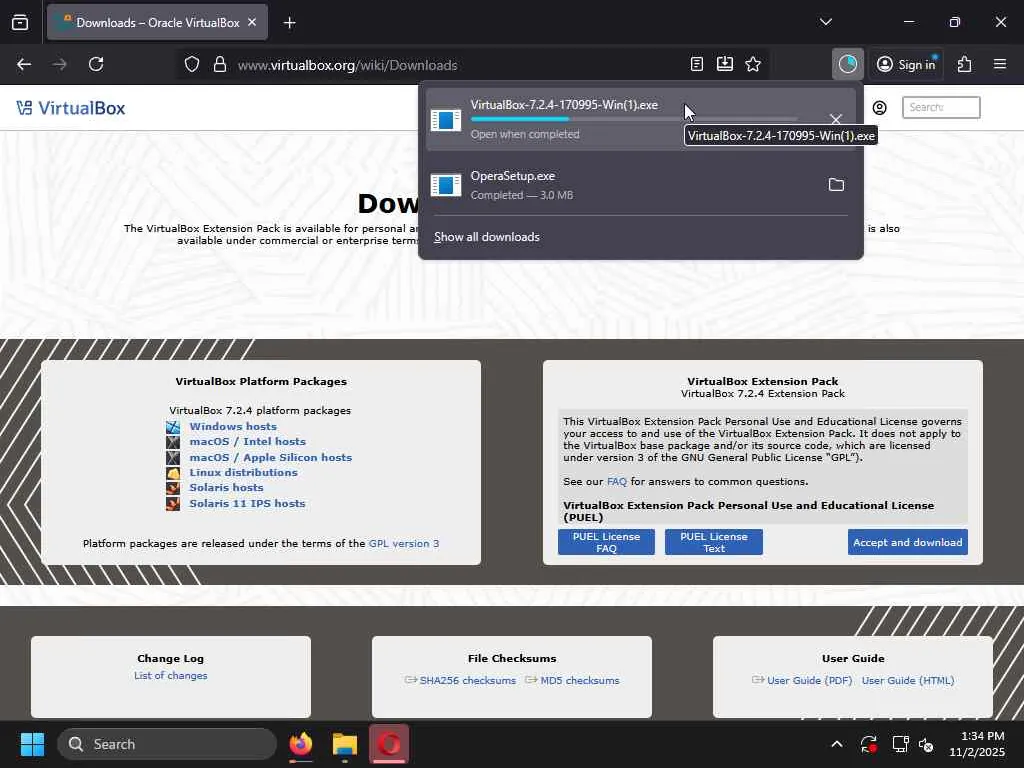Screen dimensions: 1024x768
Task: Click the OperaSetup.exe file type icon
Action: [446, 185]
